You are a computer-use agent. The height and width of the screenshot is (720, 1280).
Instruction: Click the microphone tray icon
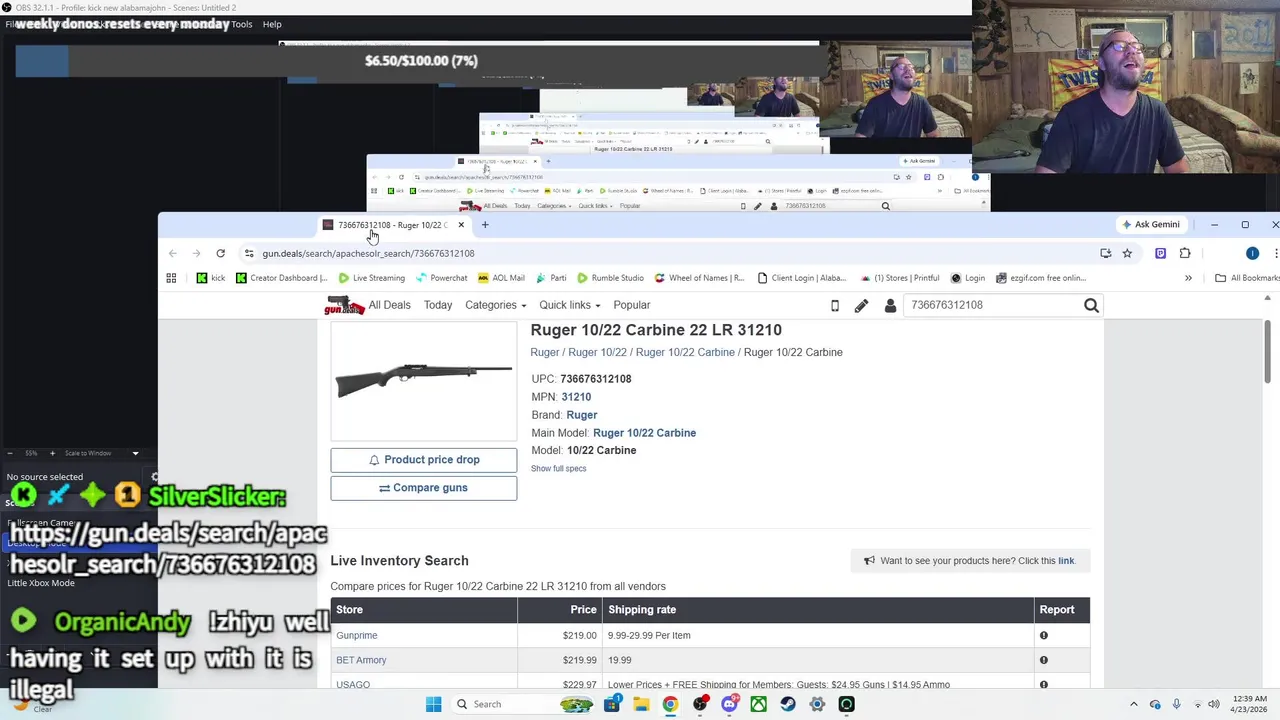(x=1176, y=704)
